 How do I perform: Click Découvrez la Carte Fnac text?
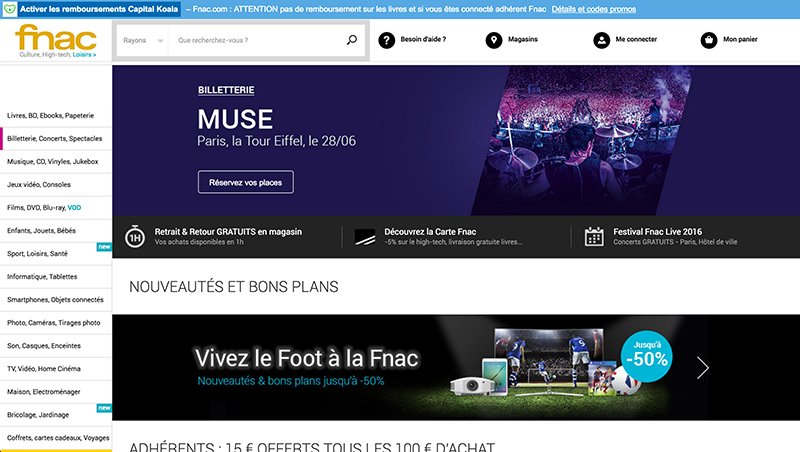click(430, 232)
